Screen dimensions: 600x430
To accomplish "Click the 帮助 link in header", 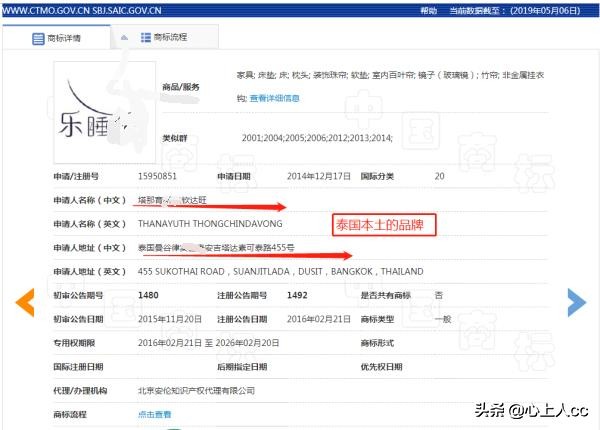I will [429, 10].
